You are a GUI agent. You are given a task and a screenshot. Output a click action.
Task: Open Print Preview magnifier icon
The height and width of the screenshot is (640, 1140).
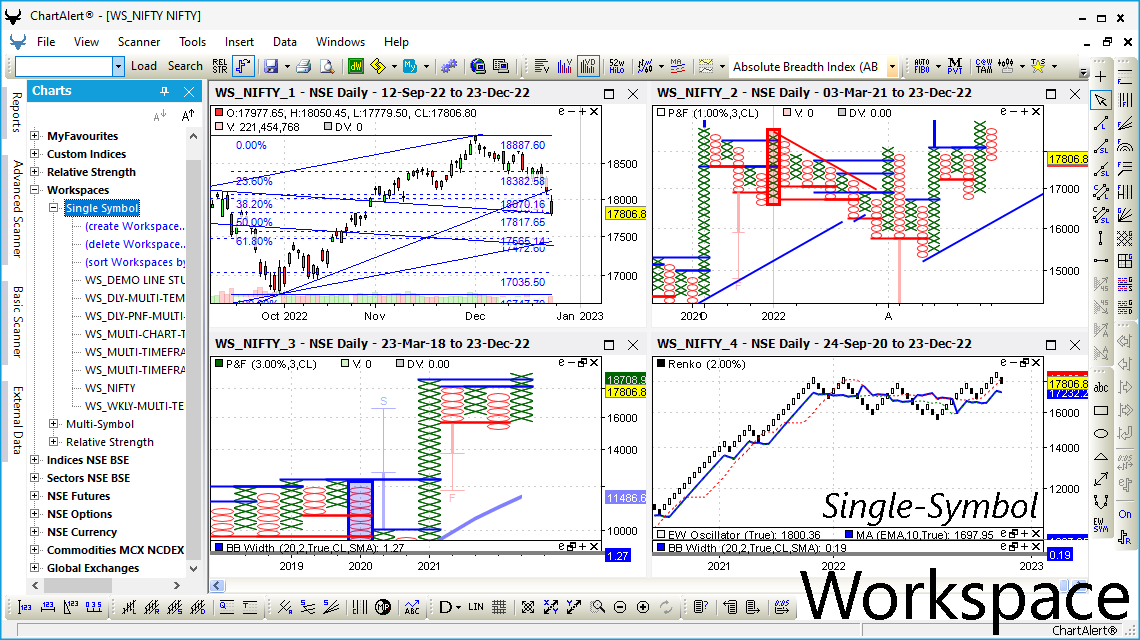[x=327, y=66]
